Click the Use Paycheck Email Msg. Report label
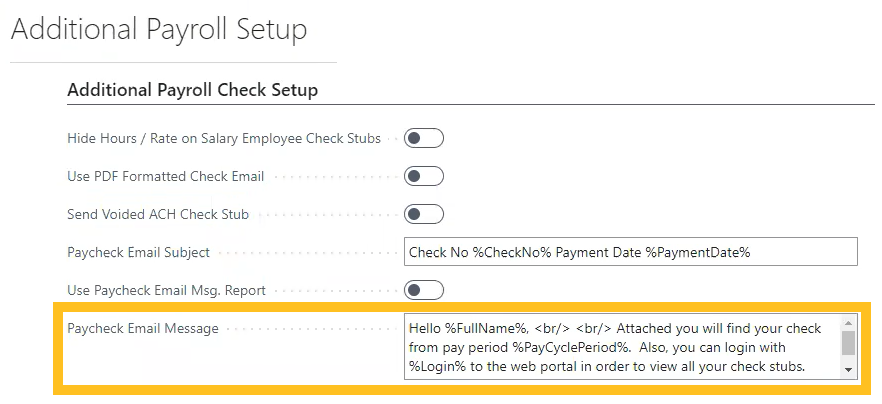The width and height of the screenshot is (882, 404). click(x=166, y=290)
